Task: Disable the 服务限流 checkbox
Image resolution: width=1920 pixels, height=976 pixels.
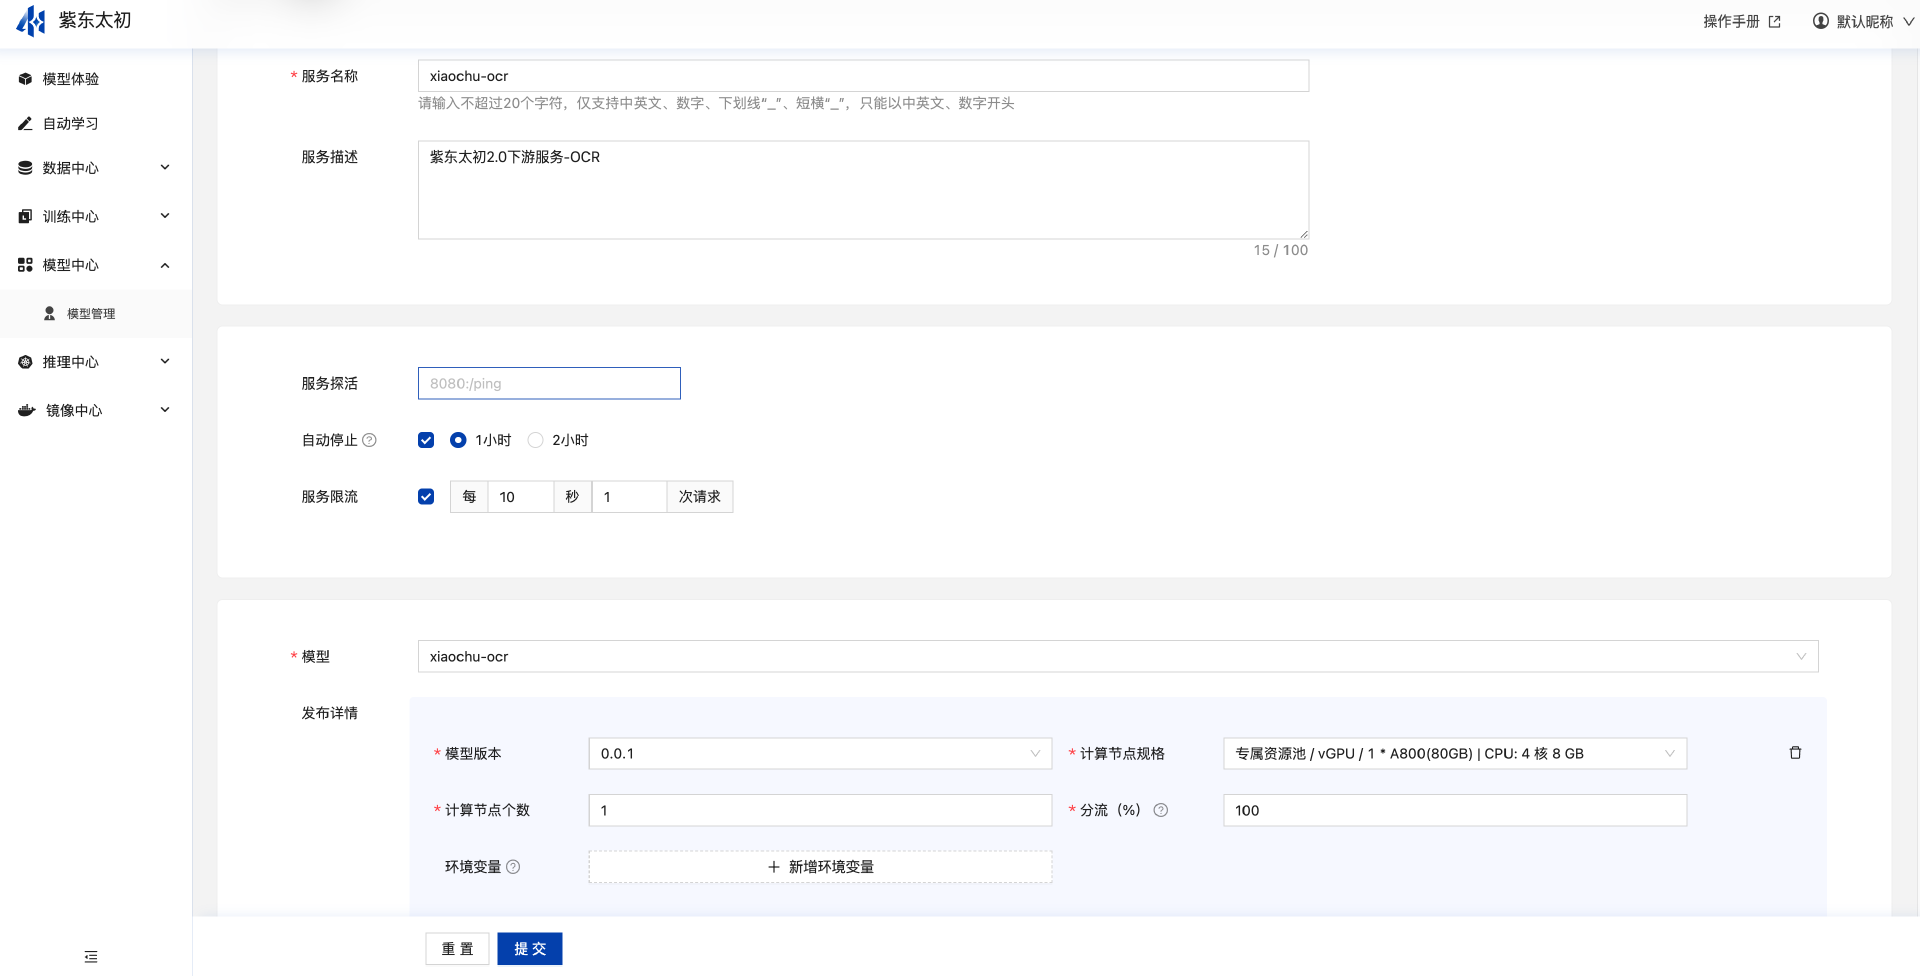Action: [426, 497]
